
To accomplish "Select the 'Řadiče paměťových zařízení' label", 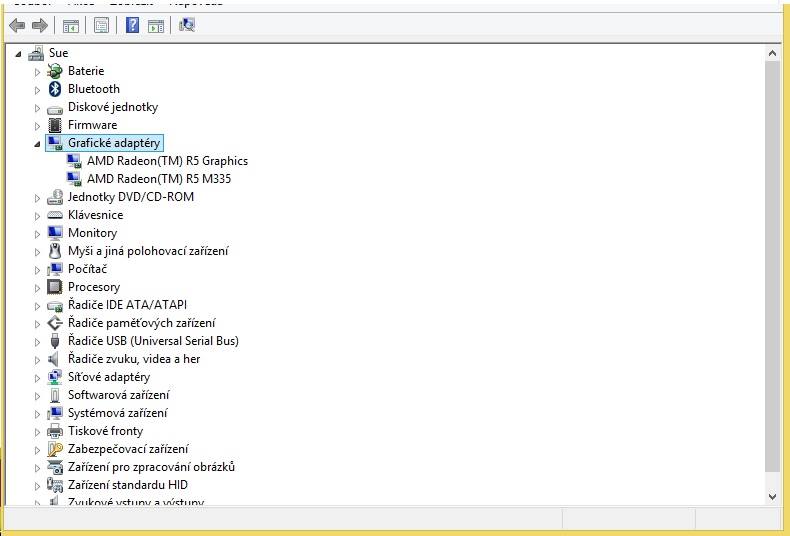I will 142,323.
